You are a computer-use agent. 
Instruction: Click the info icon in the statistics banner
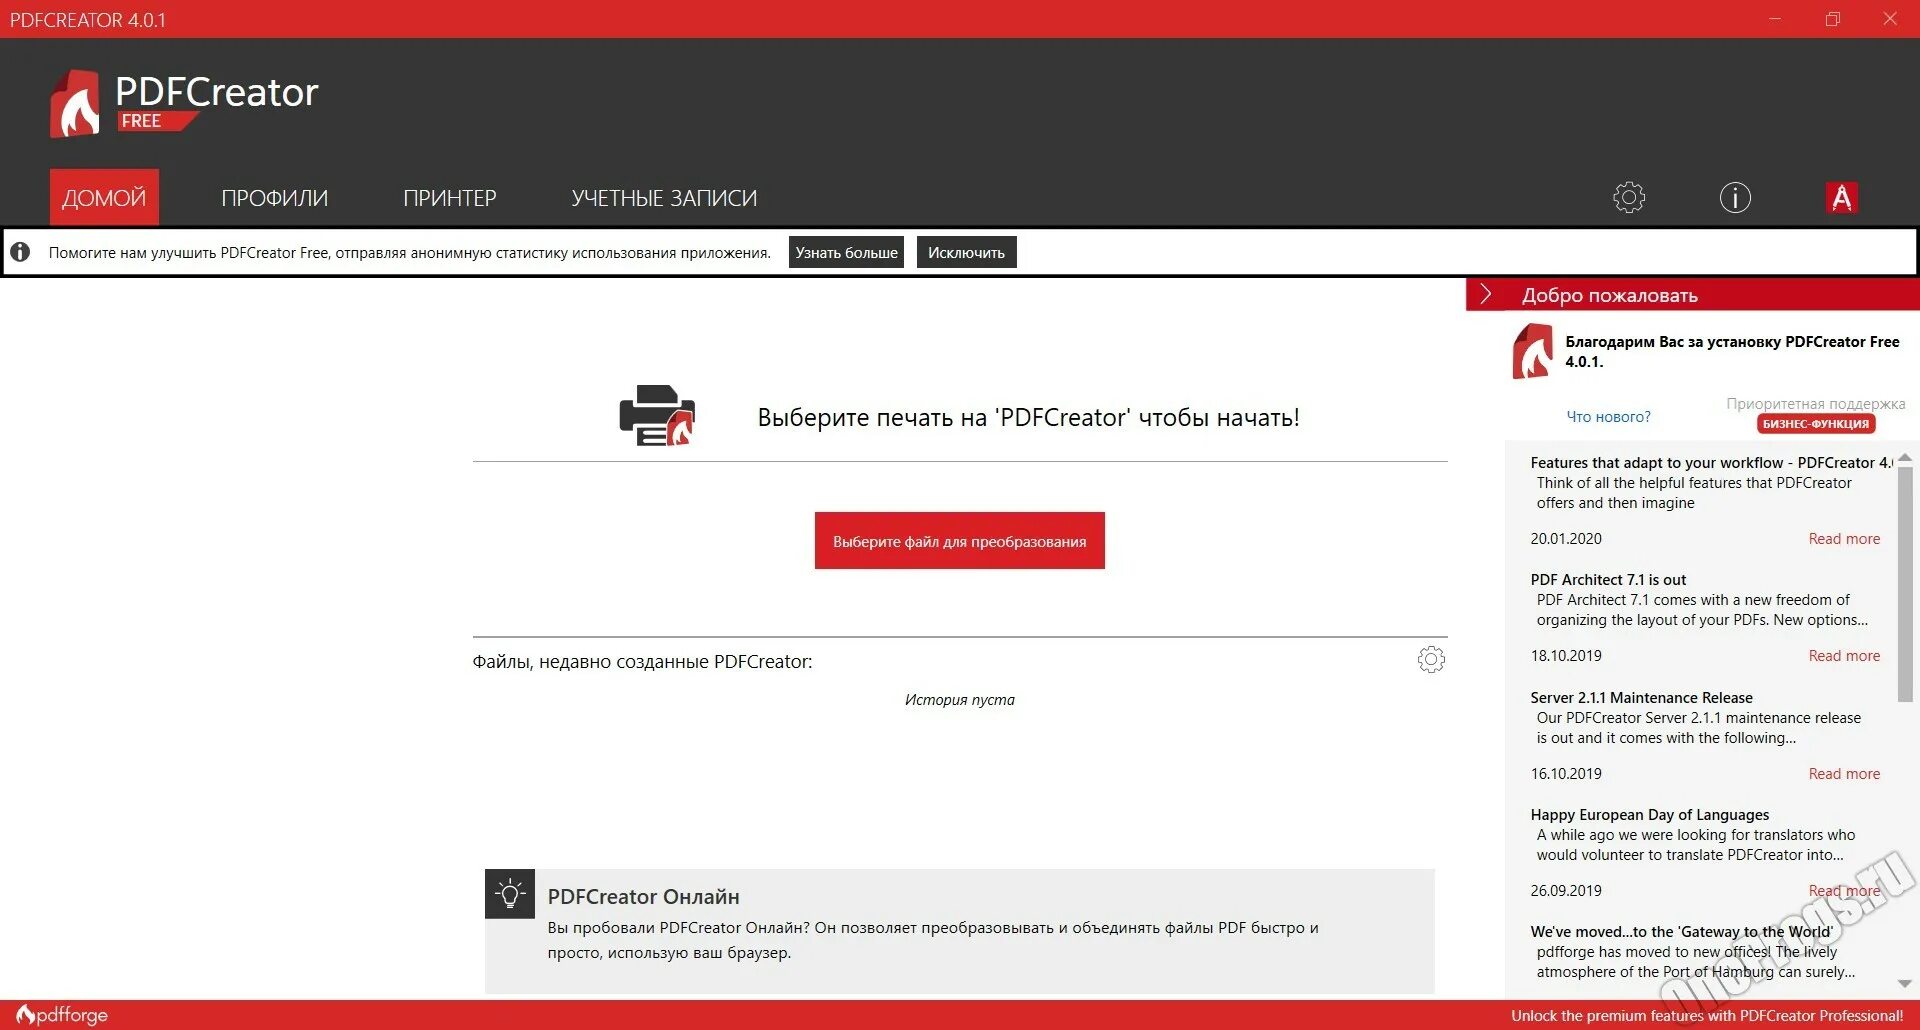(x=20, y=252)
